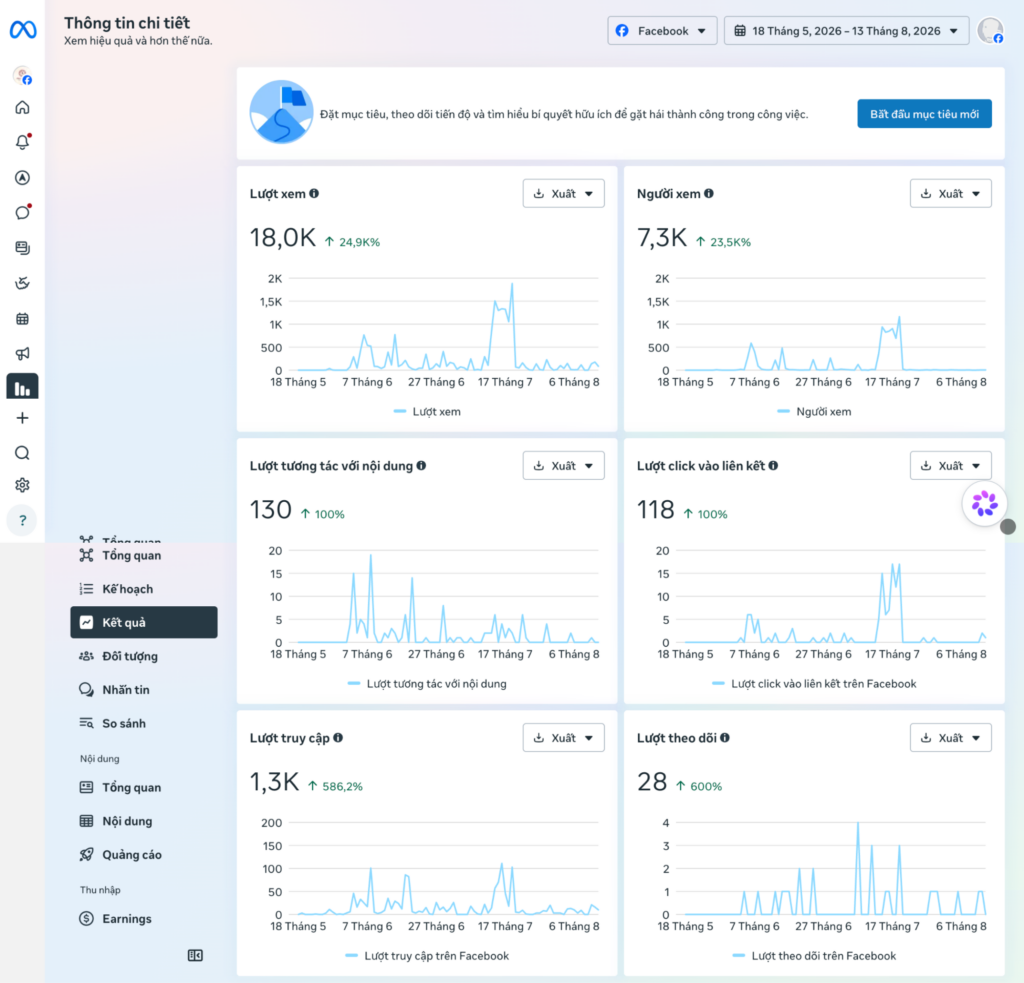This screenshot has height=983, width=1024.
Task: Open the Home icon in the left rail
Action: pyautogui.click(x=22, y=107)
